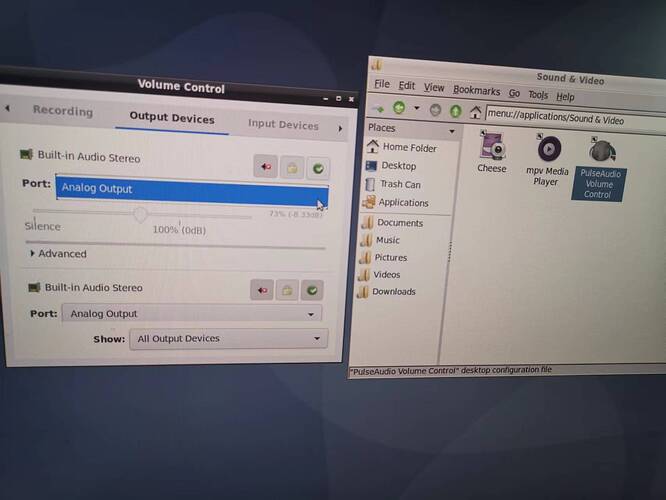Open the Bookmarks menu

(x=476, y=90)
